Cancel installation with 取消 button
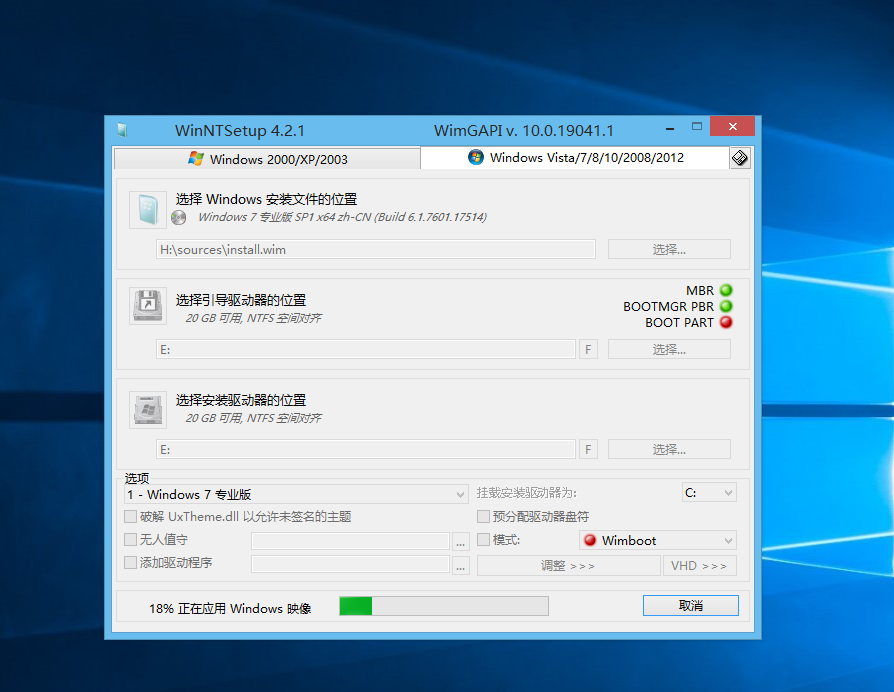Image resolution: width=894 pixels, height=692 pixels. click(x=690, y=605)
